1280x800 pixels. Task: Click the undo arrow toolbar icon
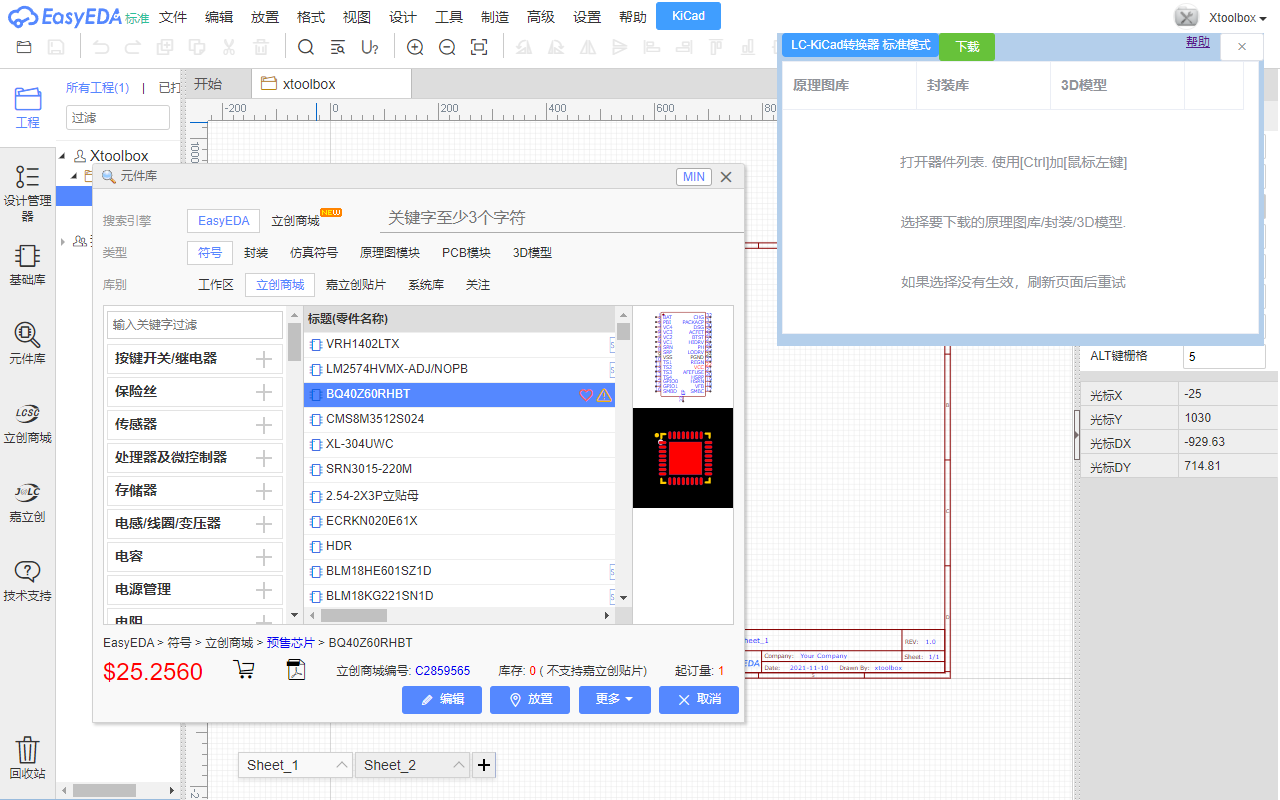pos(101,47)
